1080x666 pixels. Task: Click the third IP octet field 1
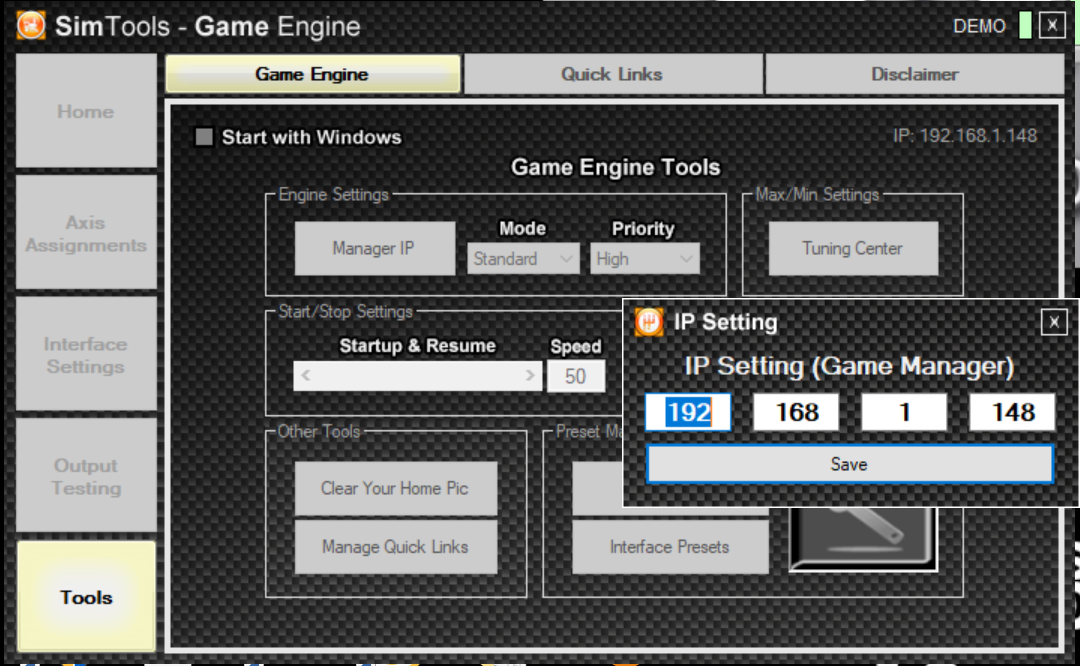(904, 412)
